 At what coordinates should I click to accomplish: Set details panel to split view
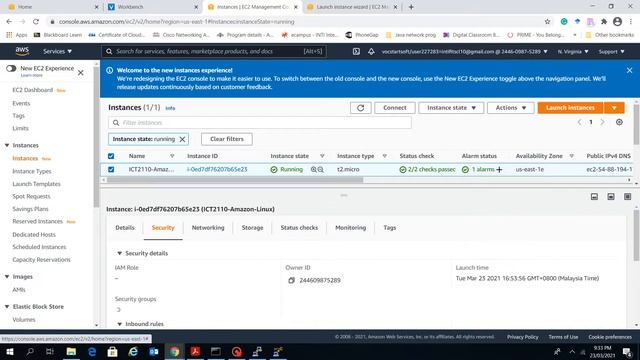(x=611, y=197)
